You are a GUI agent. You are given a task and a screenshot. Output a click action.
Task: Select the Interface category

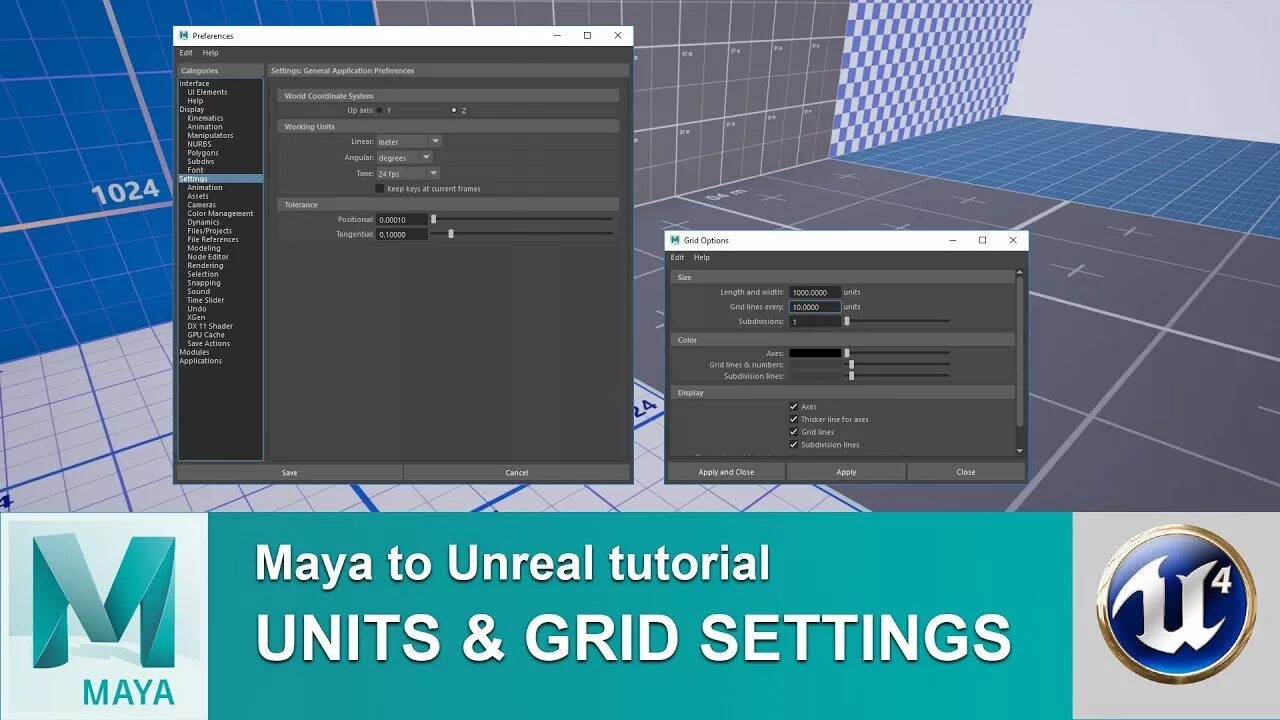pyautogui.click(x=195, y=83)
